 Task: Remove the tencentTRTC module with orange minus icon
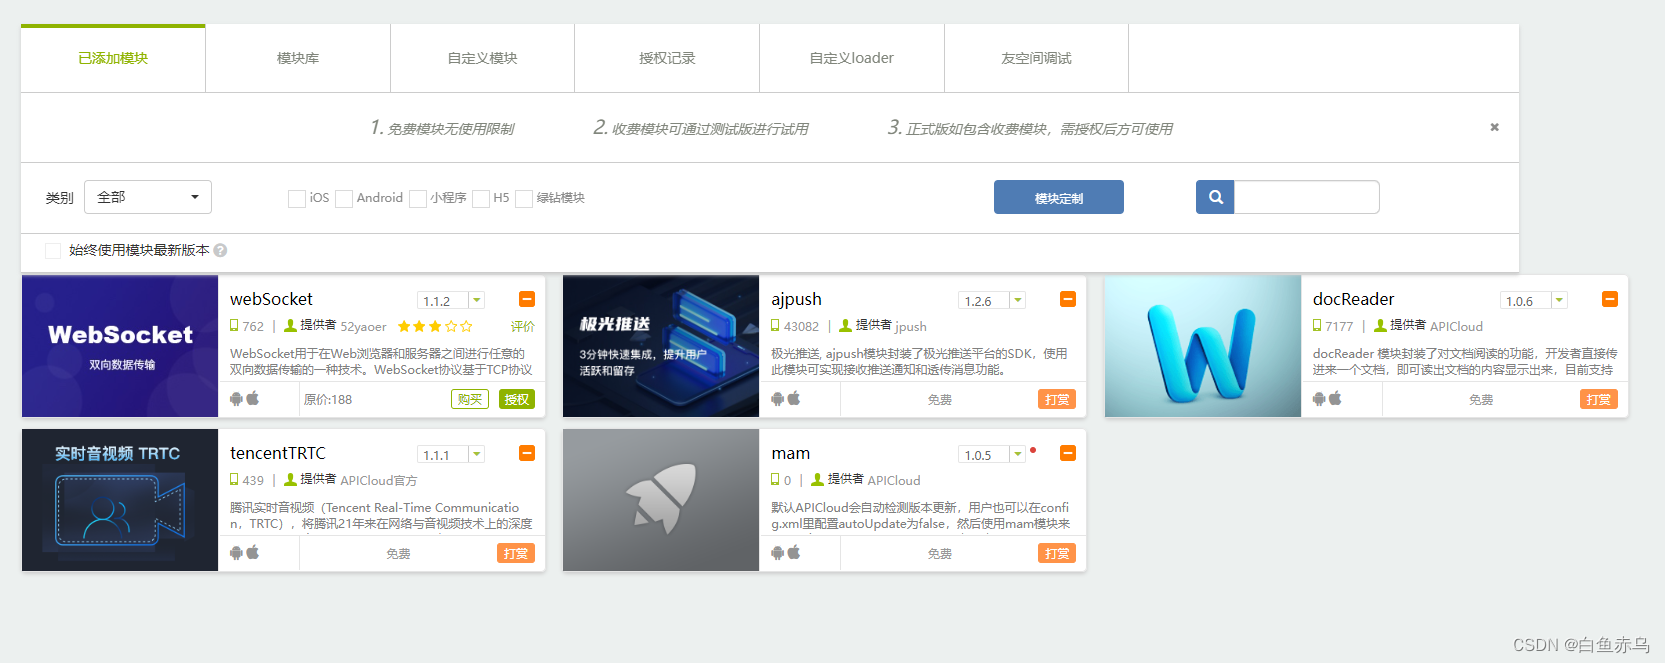tap(527, 453)
